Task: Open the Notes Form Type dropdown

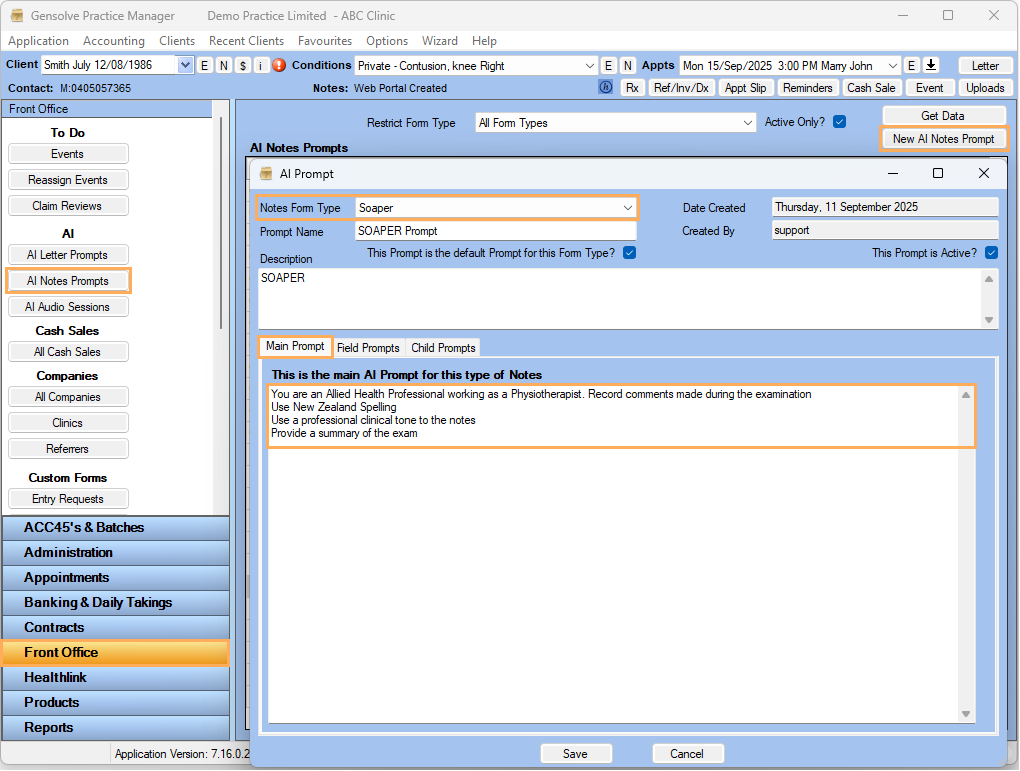Action: click(628, 208)
